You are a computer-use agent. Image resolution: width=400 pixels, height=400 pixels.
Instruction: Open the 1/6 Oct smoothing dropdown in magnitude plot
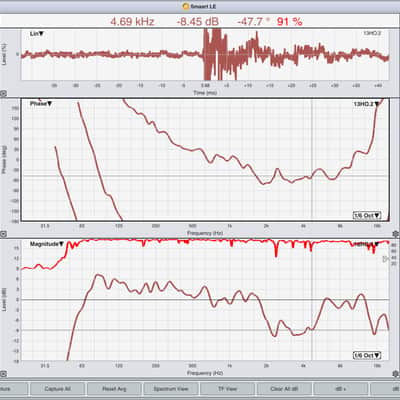(367, 355)
